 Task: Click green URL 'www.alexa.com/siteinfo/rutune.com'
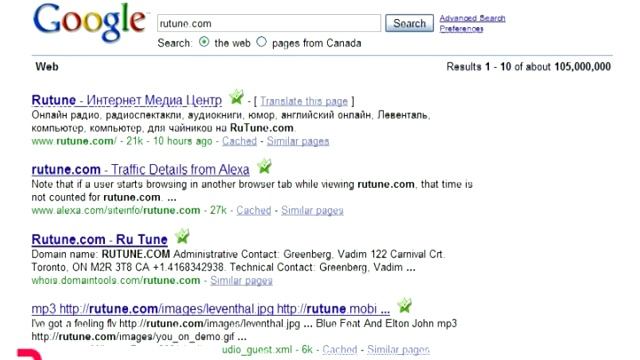(116, 211)
